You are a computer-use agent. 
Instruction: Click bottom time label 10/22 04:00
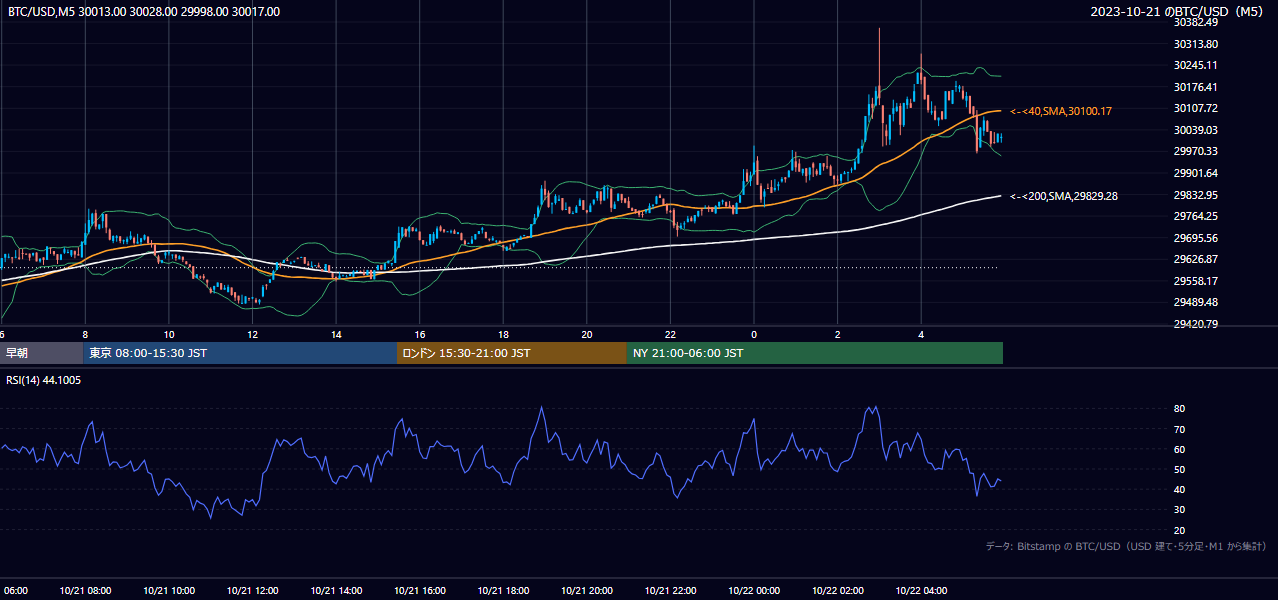[x=921, y=591]
